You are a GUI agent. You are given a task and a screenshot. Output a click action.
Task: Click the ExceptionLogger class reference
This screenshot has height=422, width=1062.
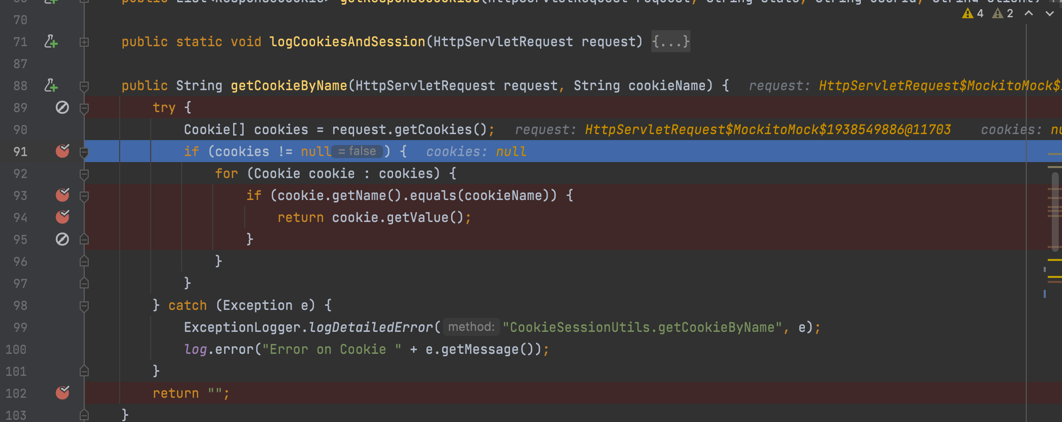point(242,327)
